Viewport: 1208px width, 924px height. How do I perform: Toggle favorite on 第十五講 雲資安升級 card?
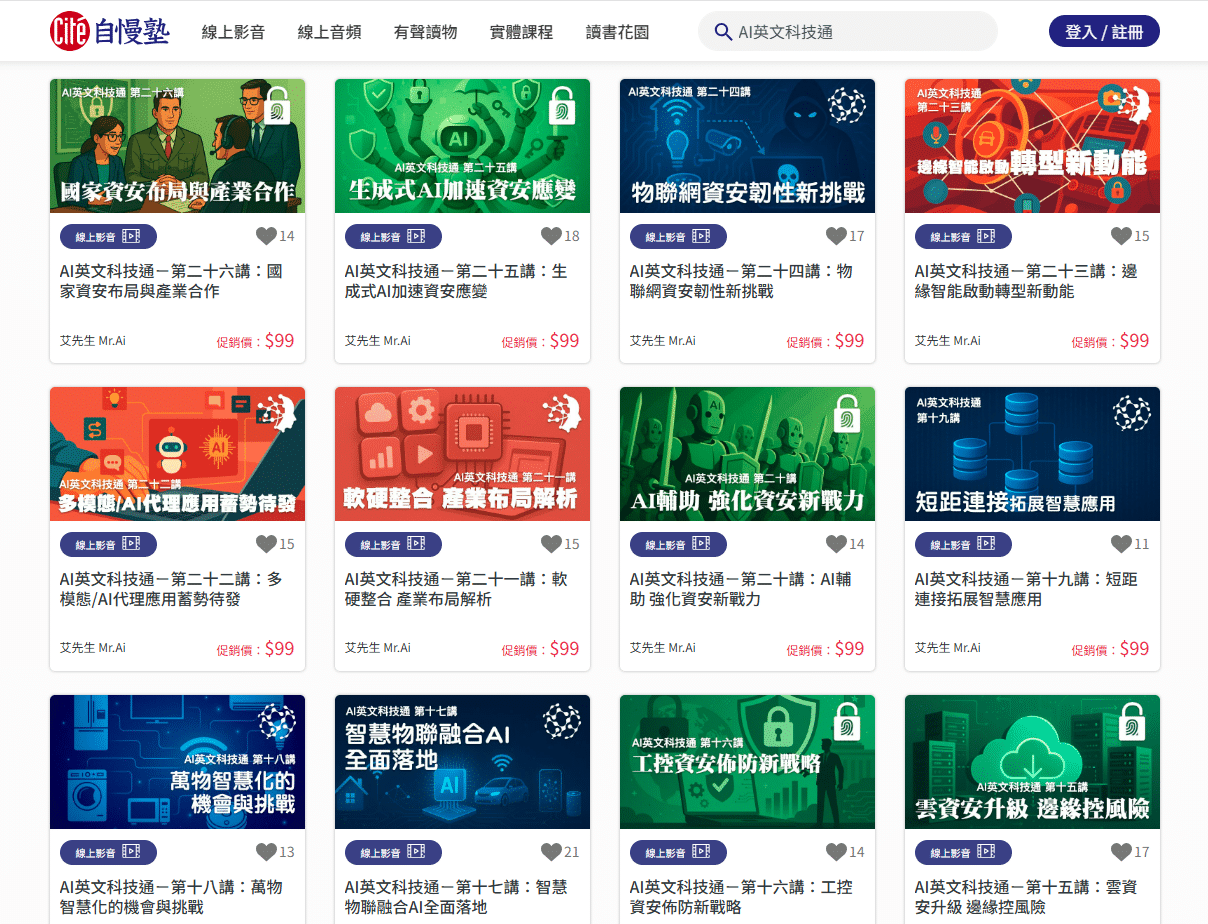coord(1121,852)
